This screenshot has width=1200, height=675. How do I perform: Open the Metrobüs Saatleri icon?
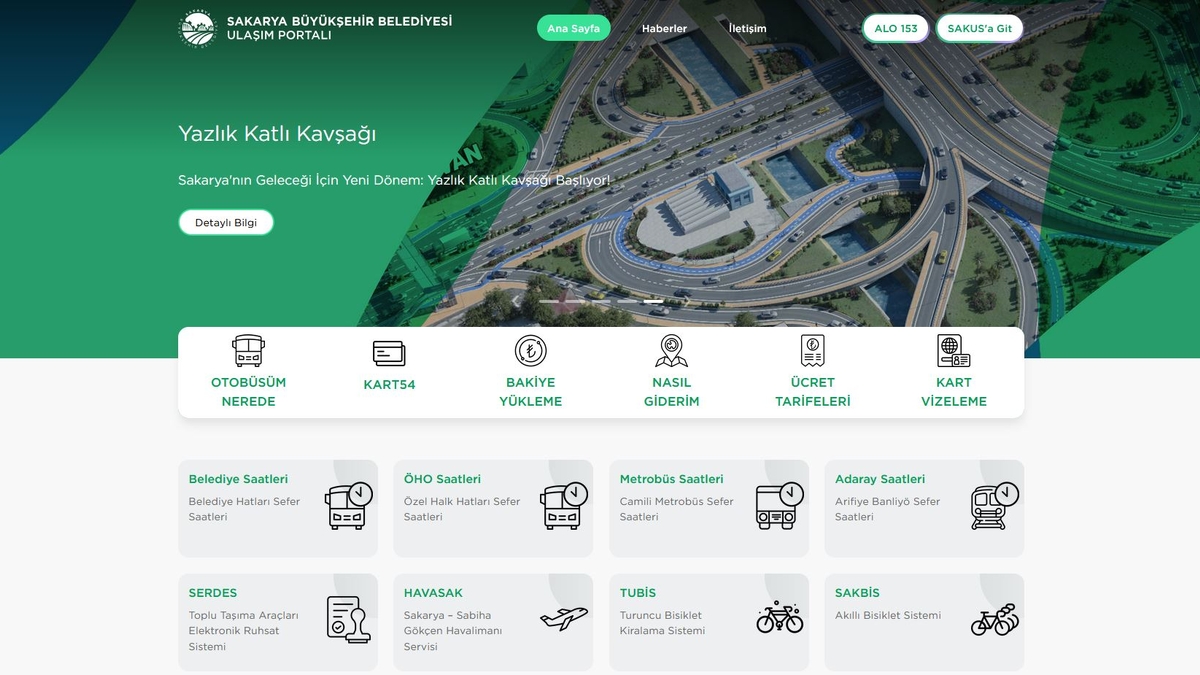click(781, 507)
